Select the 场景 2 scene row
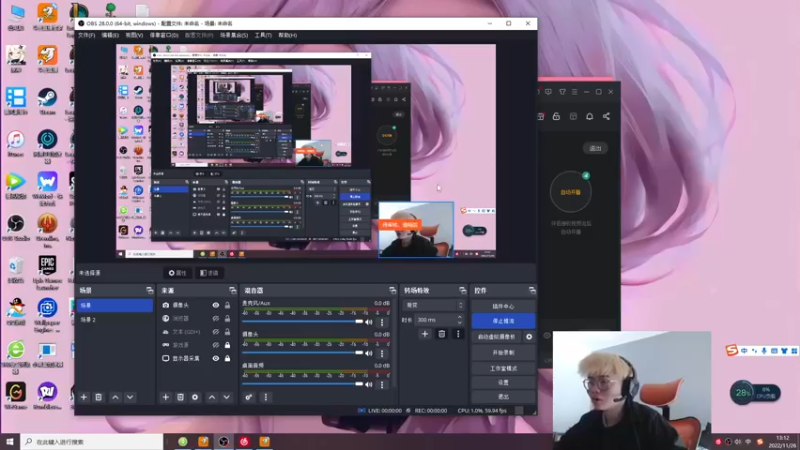The width and height of the screenshot is (800, 450). (115, 319)
